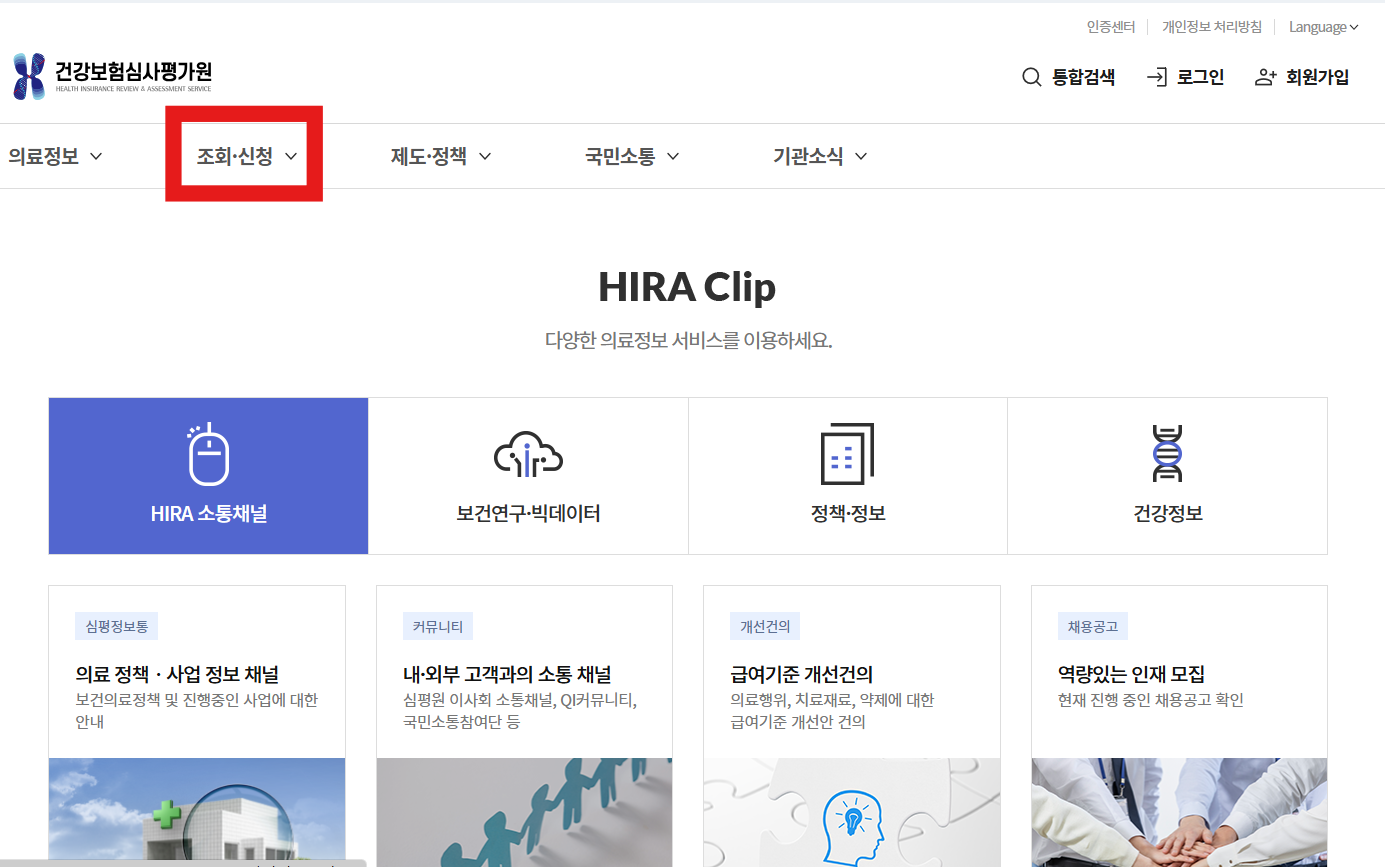Open the 내·외부 고객과의 소통 채널 card title
This screenshot has height=867, width=1385.
tap(507, 674)
